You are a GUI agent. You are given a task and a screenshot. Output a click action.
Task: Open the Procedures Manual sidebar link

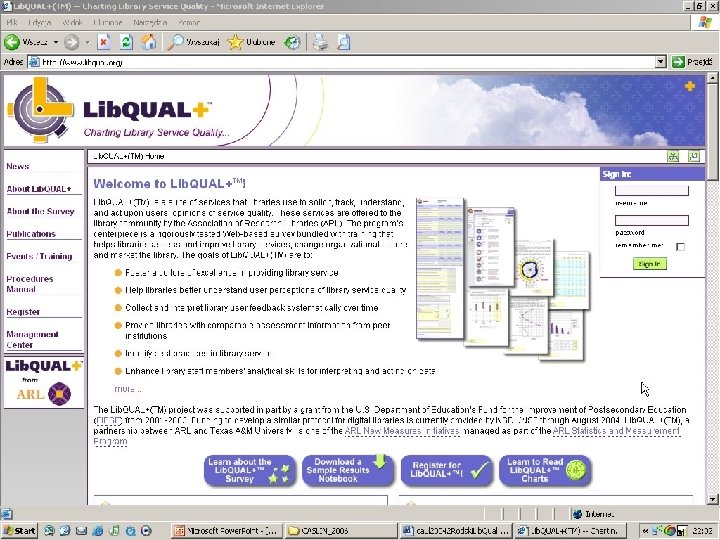point(30,284)
